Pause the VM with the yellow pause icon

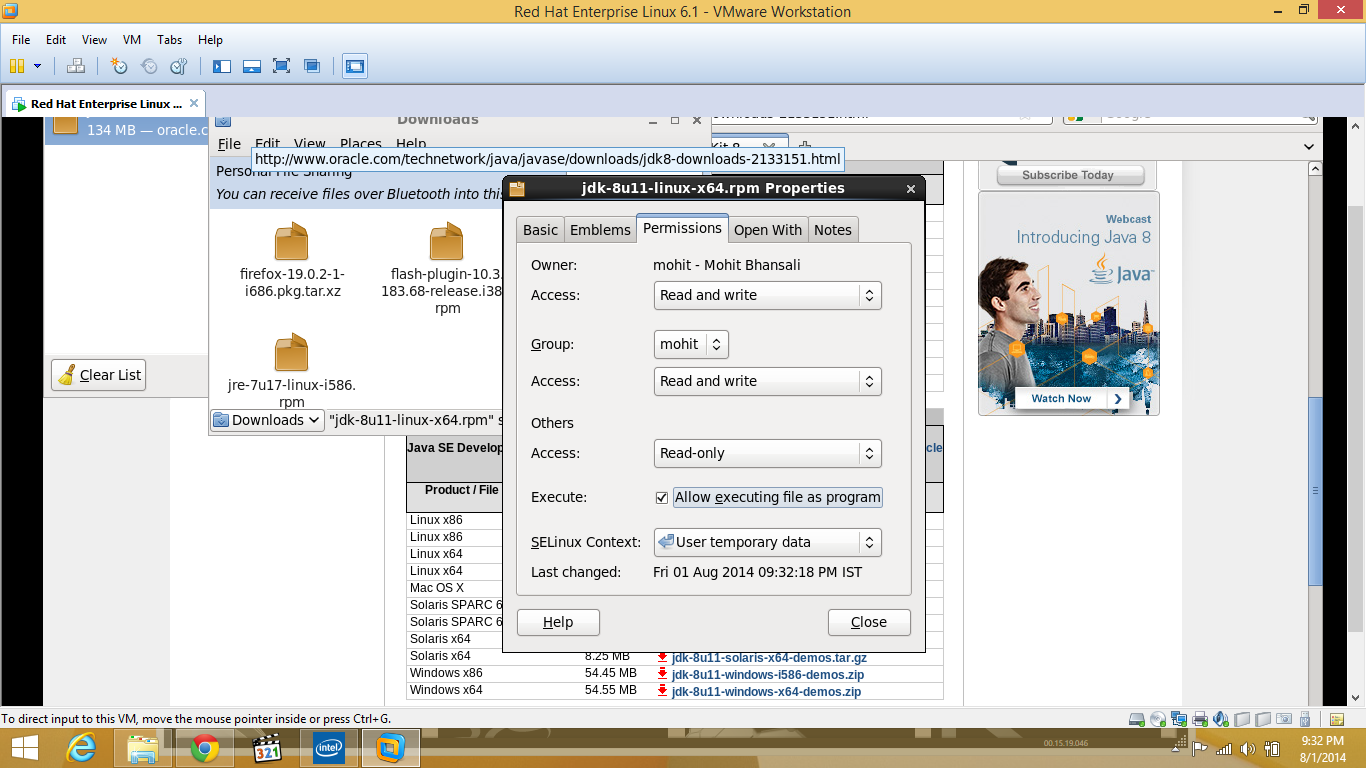click(16, 66)
